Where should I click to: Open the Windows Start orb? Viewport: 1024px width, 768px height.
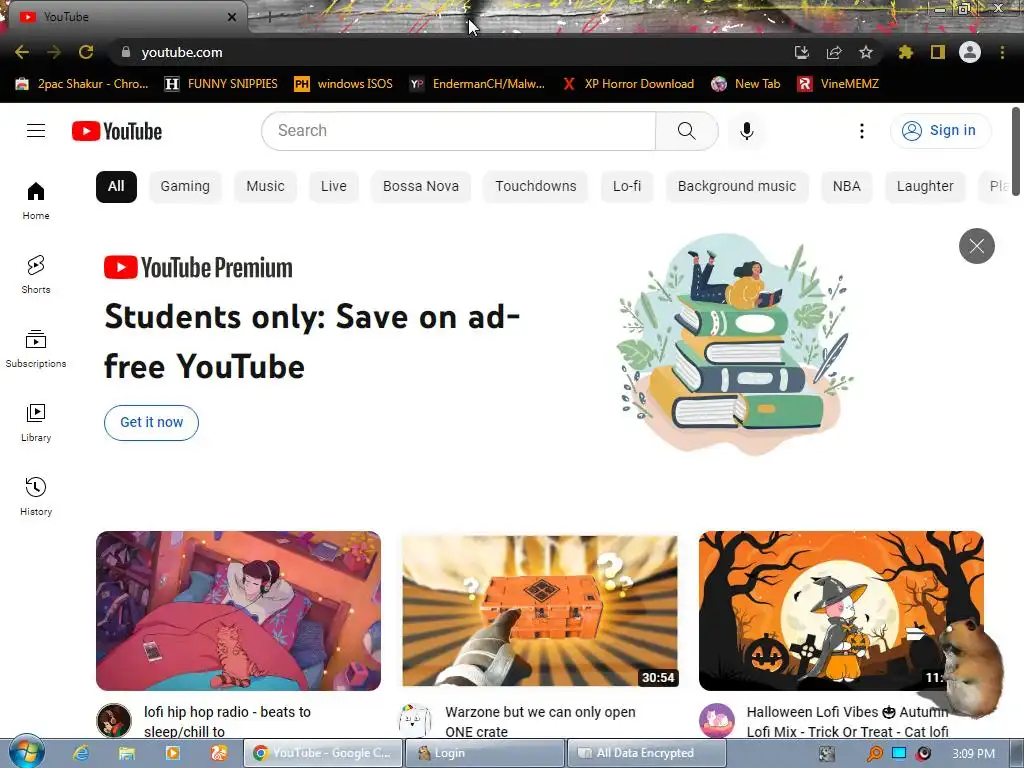tap(26, 752)
